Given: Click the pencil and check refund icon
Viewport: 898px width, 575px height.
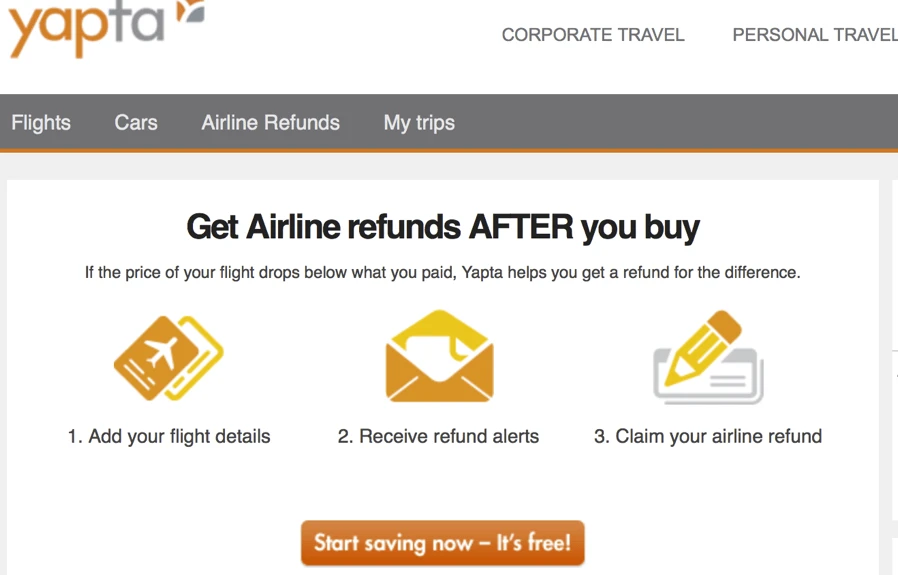Looking at the screenshot, I should pyautogui.click(x=708, y=358).
